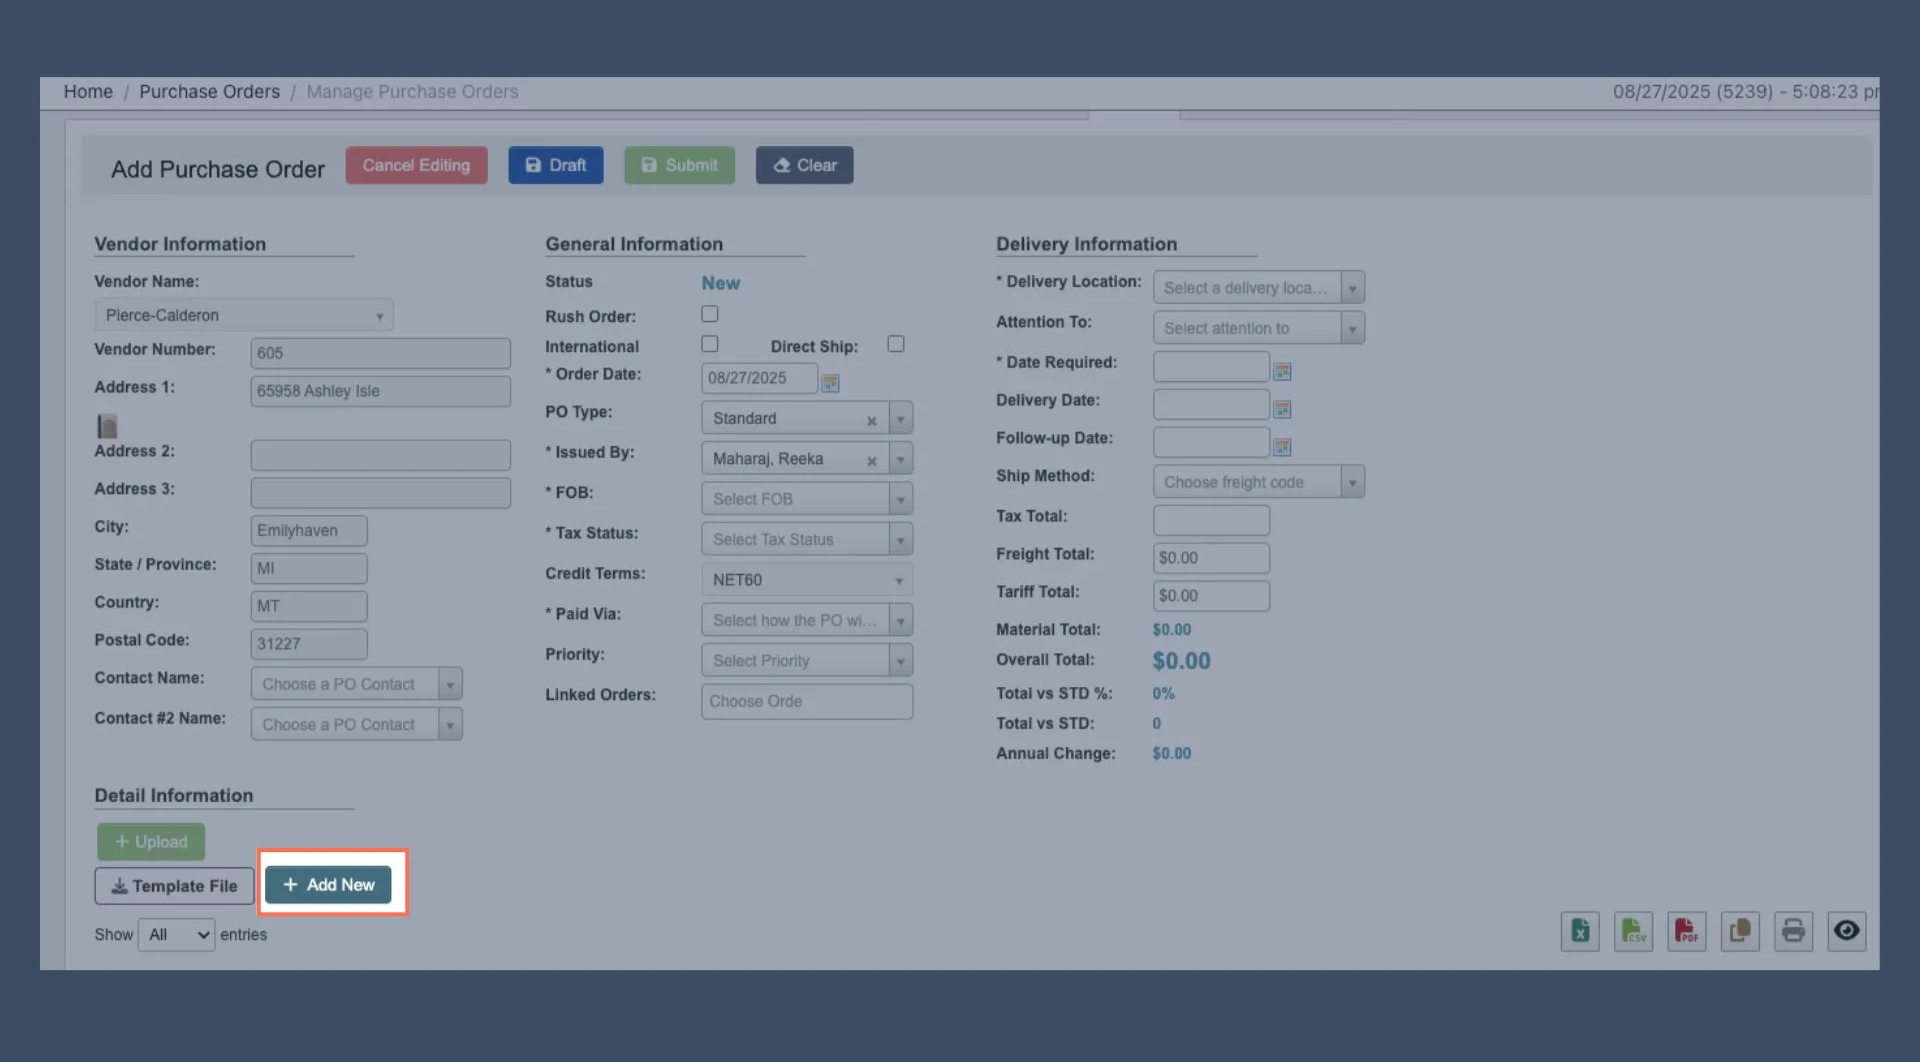Tick the International checkbox
Image resolution: width=1920 pixels, height=1062 pixels.
[710, 344]
